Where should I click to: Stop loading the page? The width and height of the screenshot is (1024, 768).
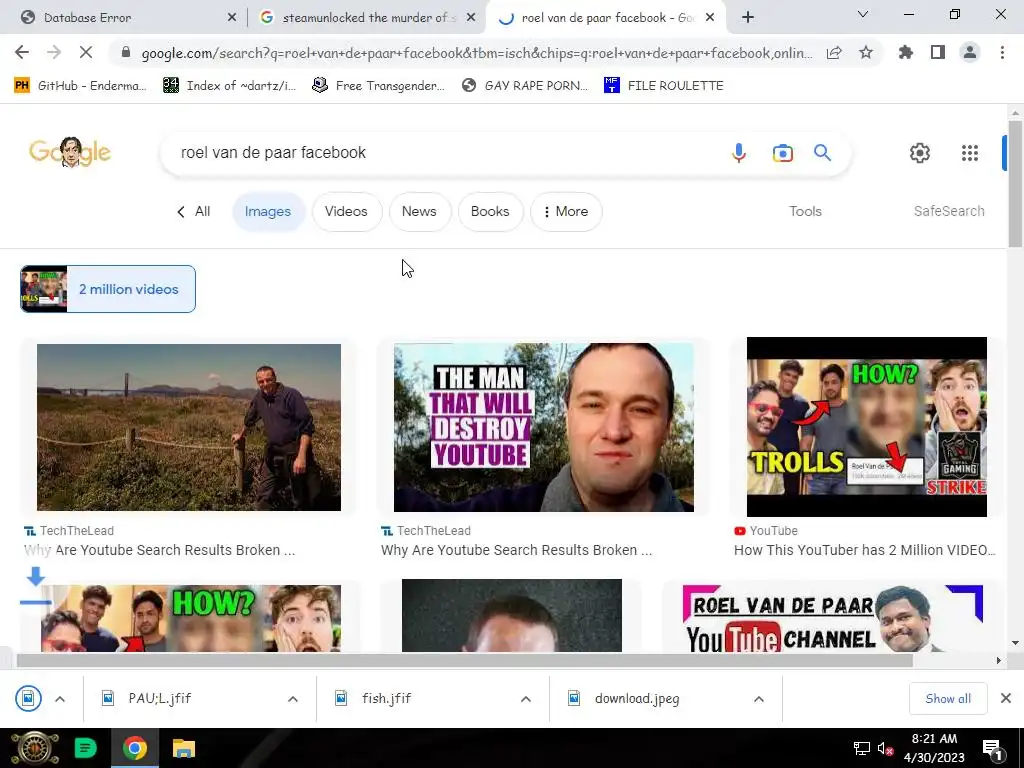click(86, 53)
